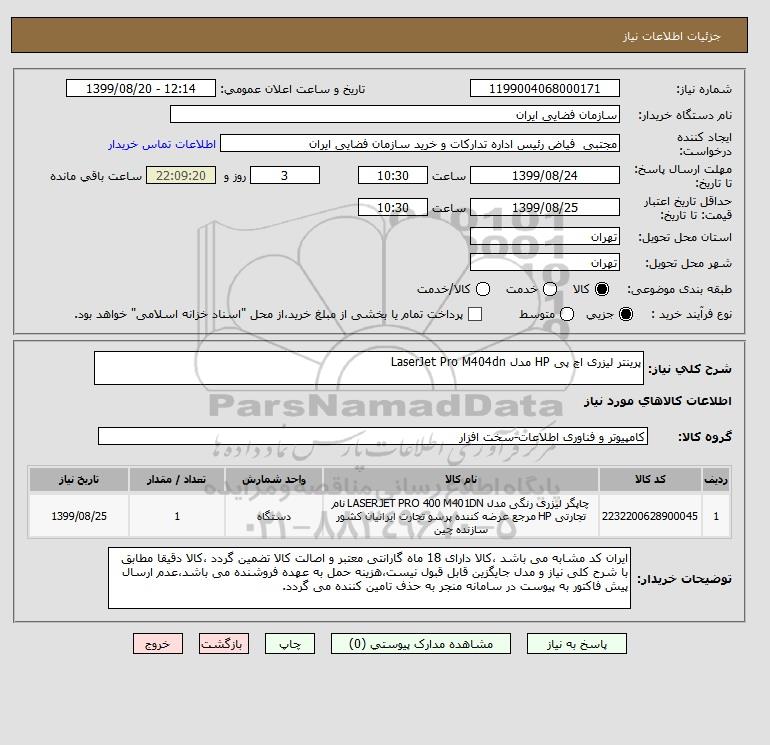Click the ساعت باقی مانده label

tap(96, 176)
